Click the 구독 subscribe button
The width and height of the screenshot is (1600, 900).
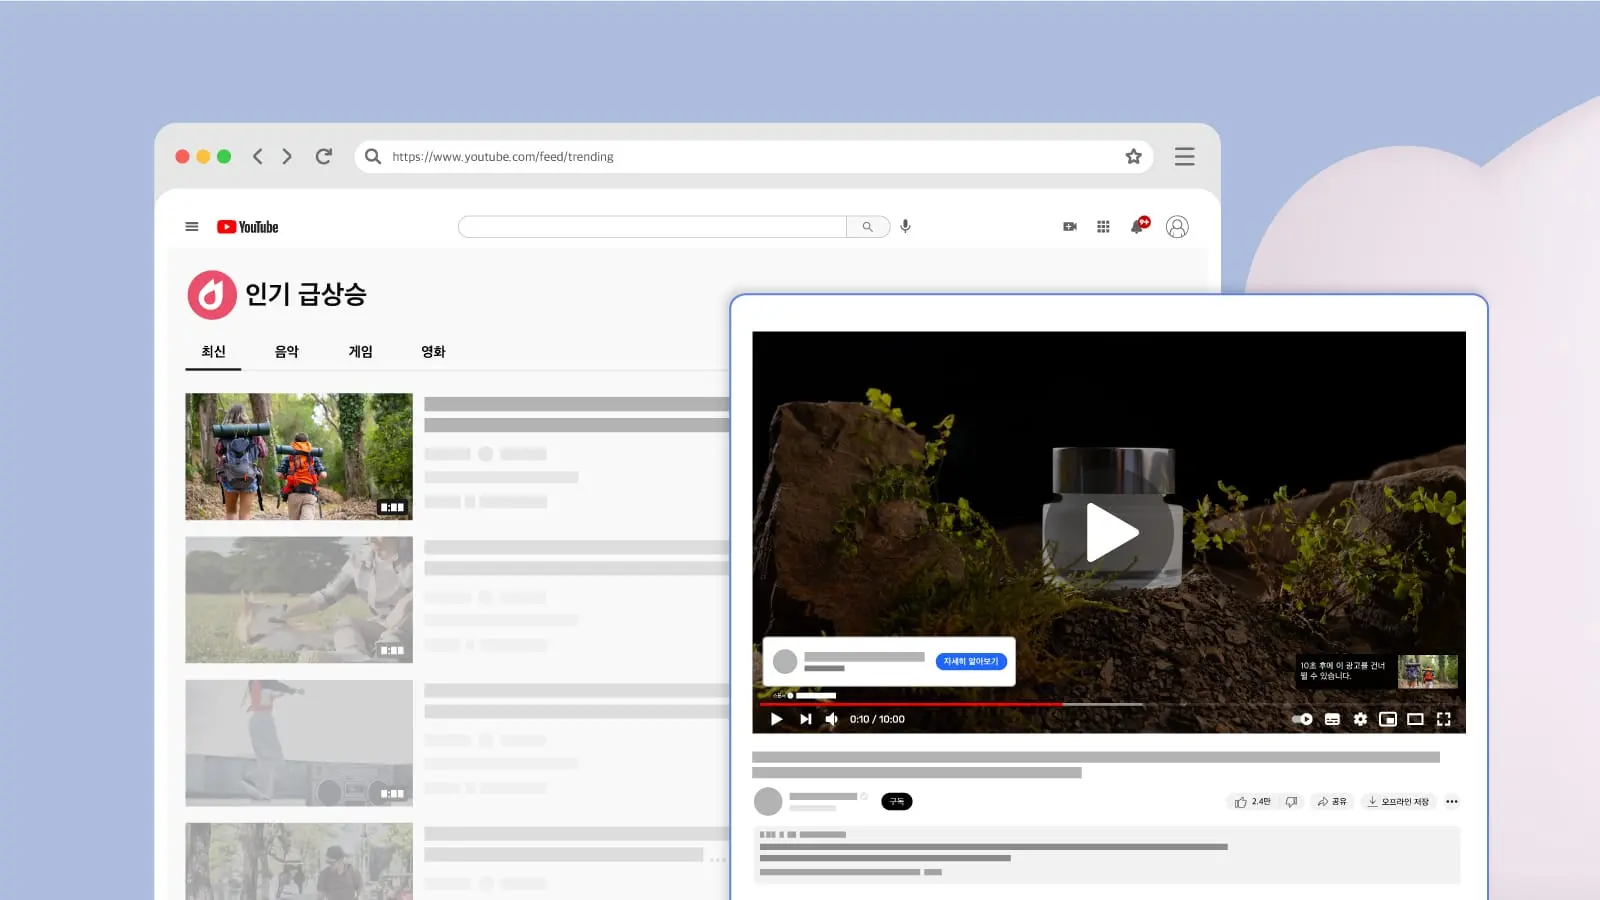pyautogui.click(x=896, y=802)
